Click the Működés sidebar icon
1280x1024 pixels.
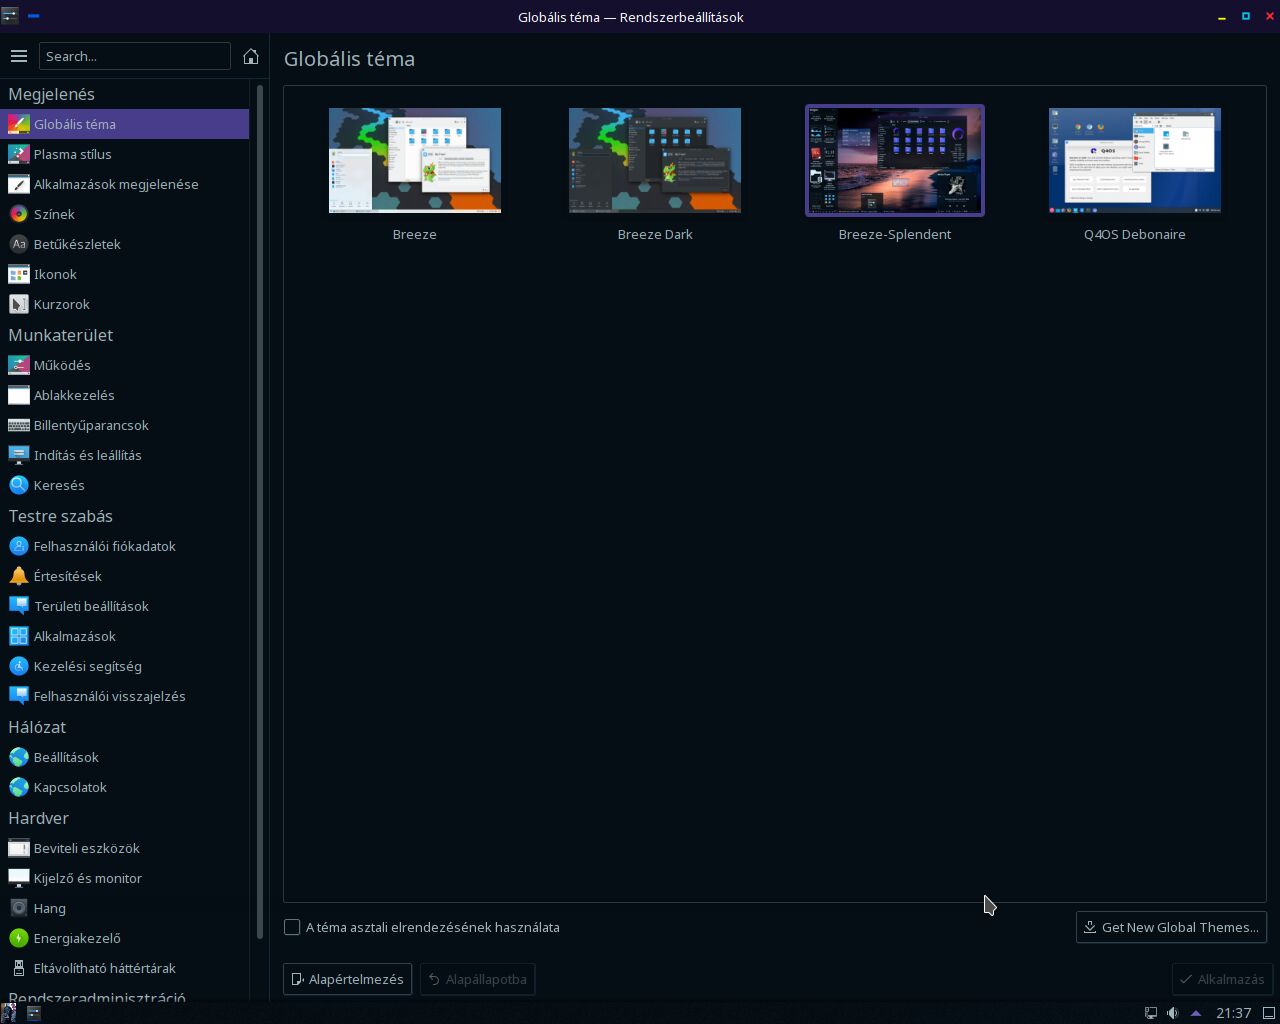point(18,365)
